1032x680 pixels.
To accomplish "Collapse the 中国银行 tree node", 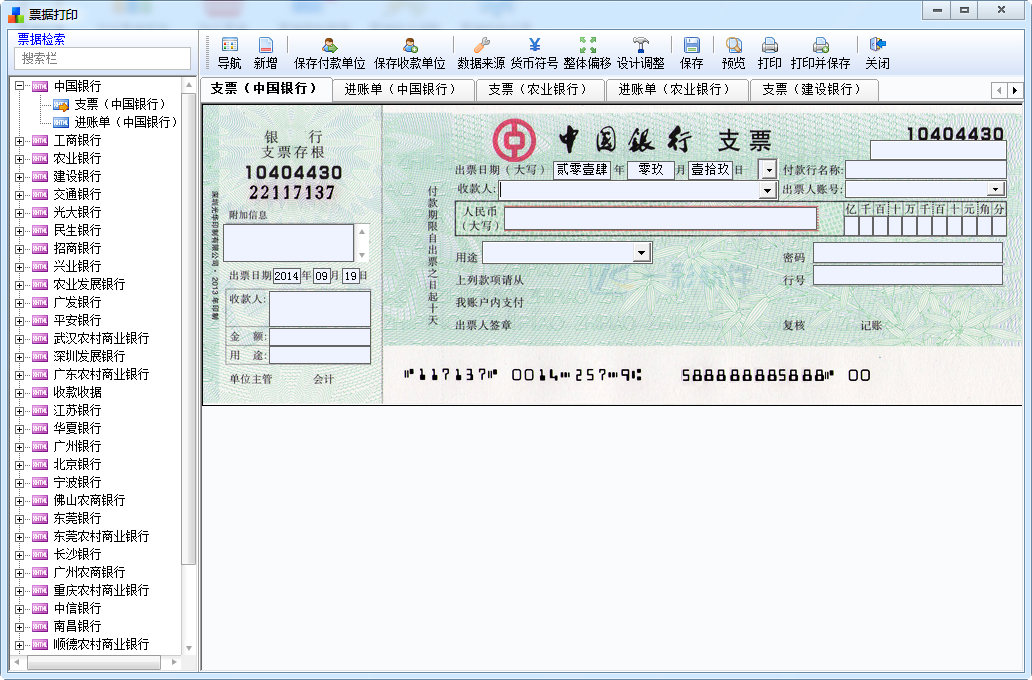I will (x=20, y=86).
